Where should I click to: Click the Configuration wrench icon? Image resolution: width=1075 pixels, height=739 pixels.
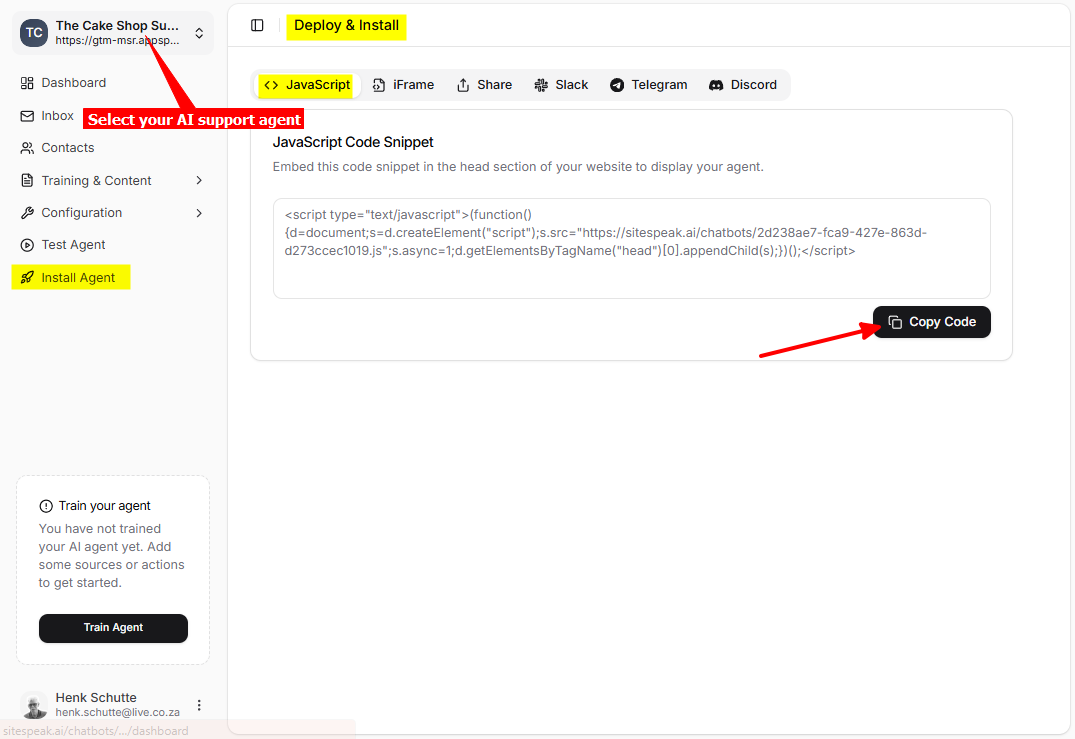[27, 213]
